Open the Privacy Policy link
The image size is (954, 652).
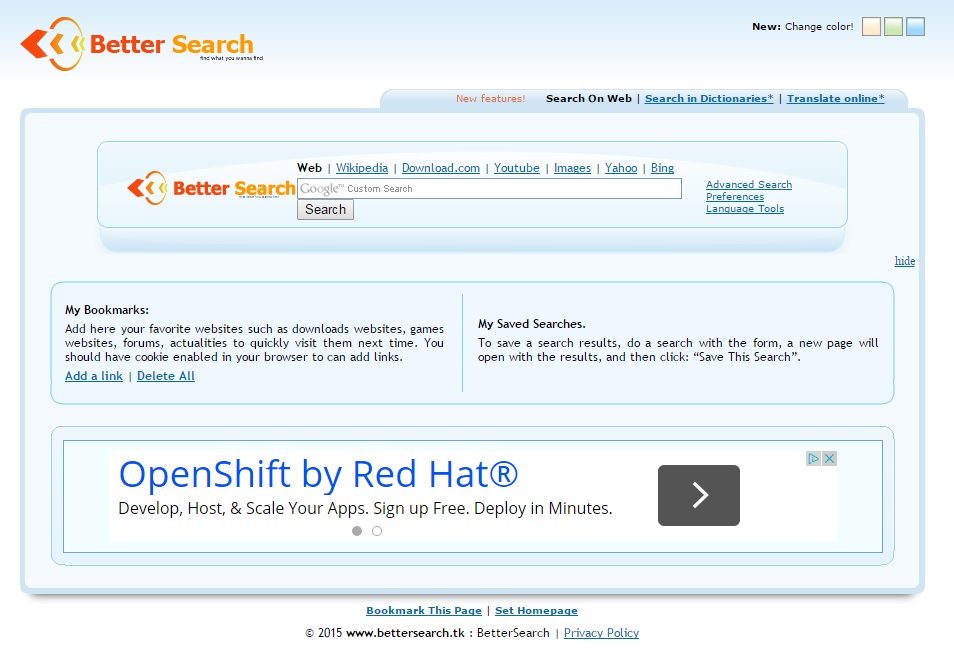tap(601, 633)
